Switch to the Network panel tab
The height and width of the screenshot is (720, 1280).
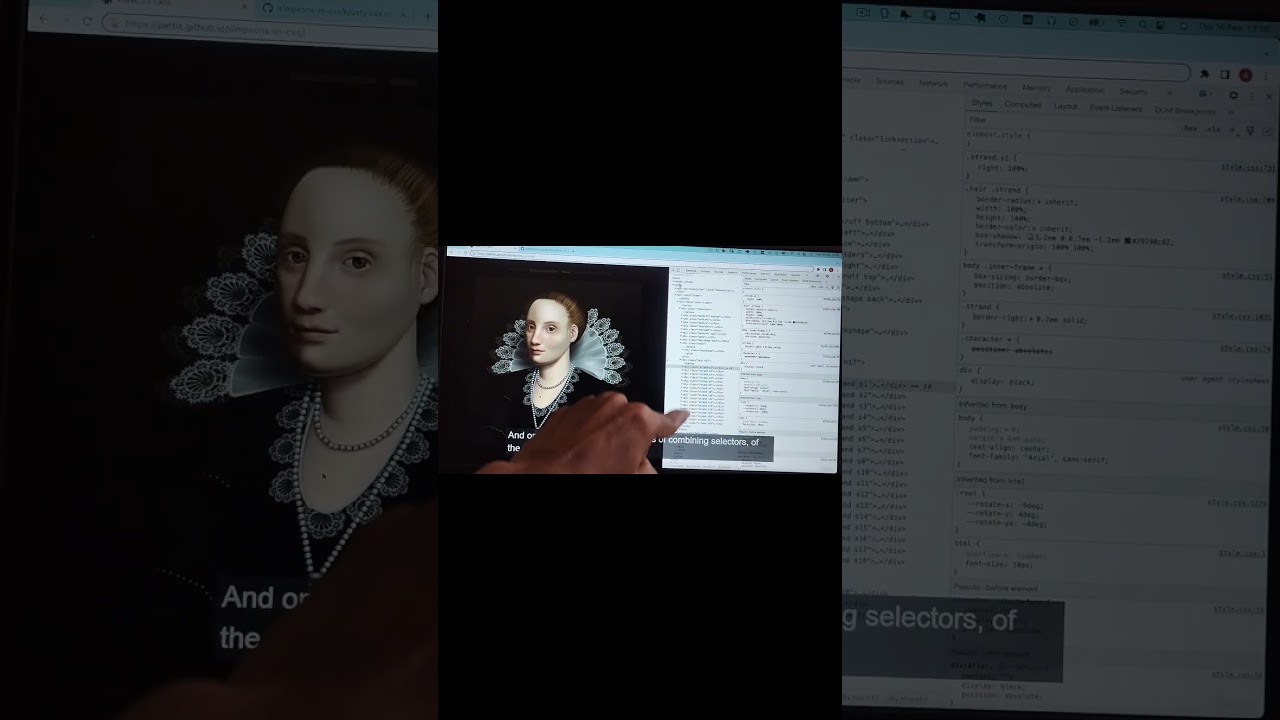(x=933, y=84)
